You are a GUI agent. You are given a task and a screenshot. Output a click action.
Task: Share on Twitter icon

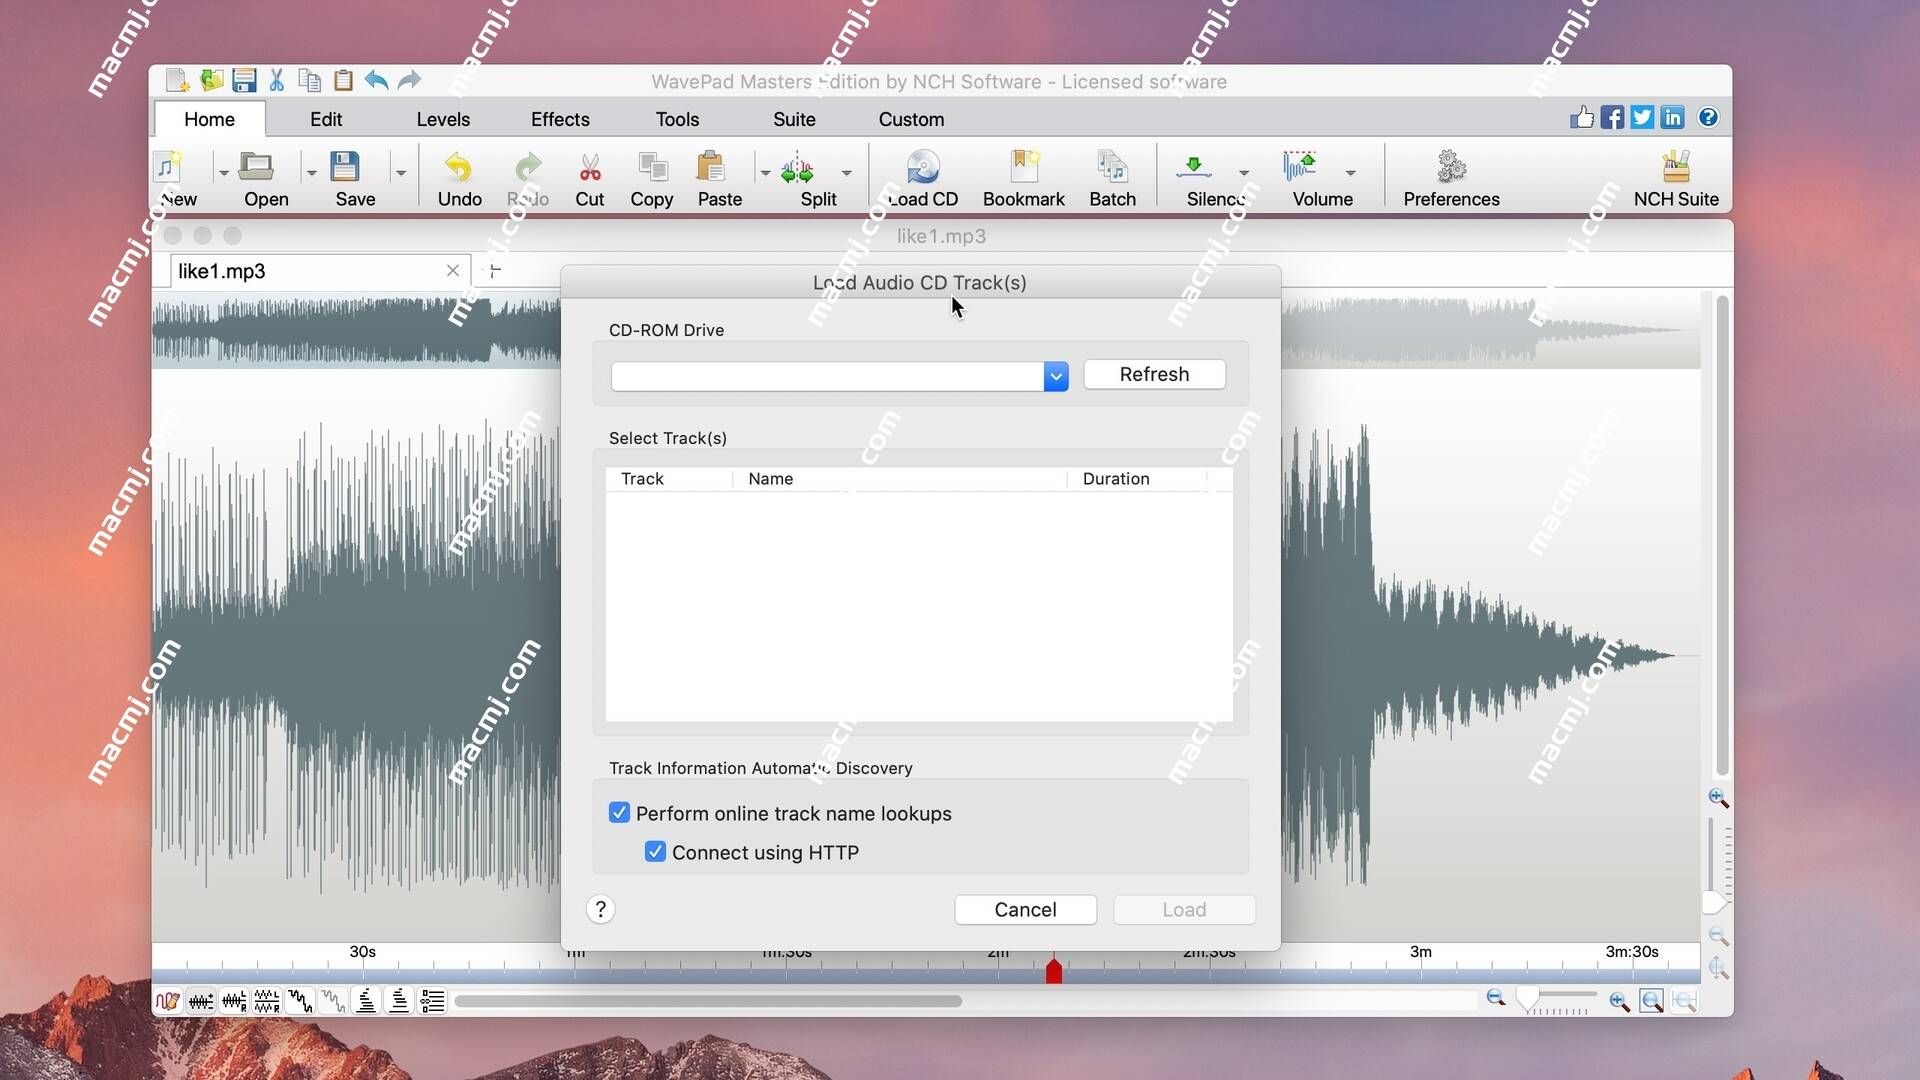click(x=1642, y=117)
